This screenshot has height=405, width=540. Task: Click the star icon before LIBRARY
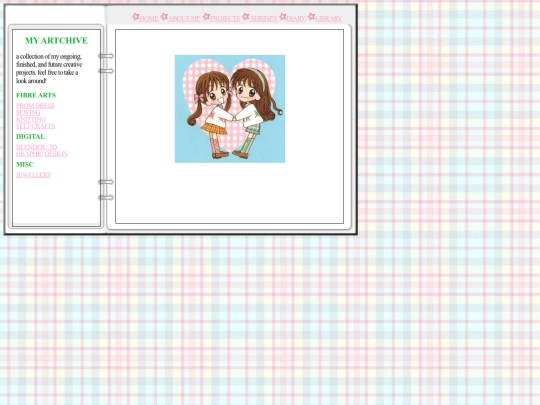pos(311,17)
